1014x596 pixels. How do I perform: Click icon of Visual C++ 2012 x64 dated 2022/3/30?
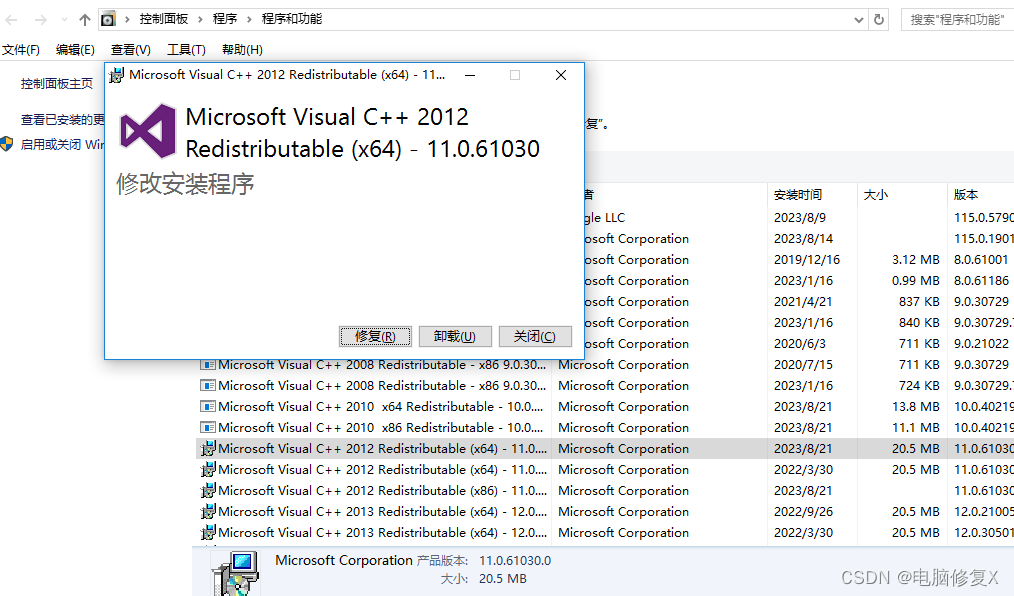[208, 469]
